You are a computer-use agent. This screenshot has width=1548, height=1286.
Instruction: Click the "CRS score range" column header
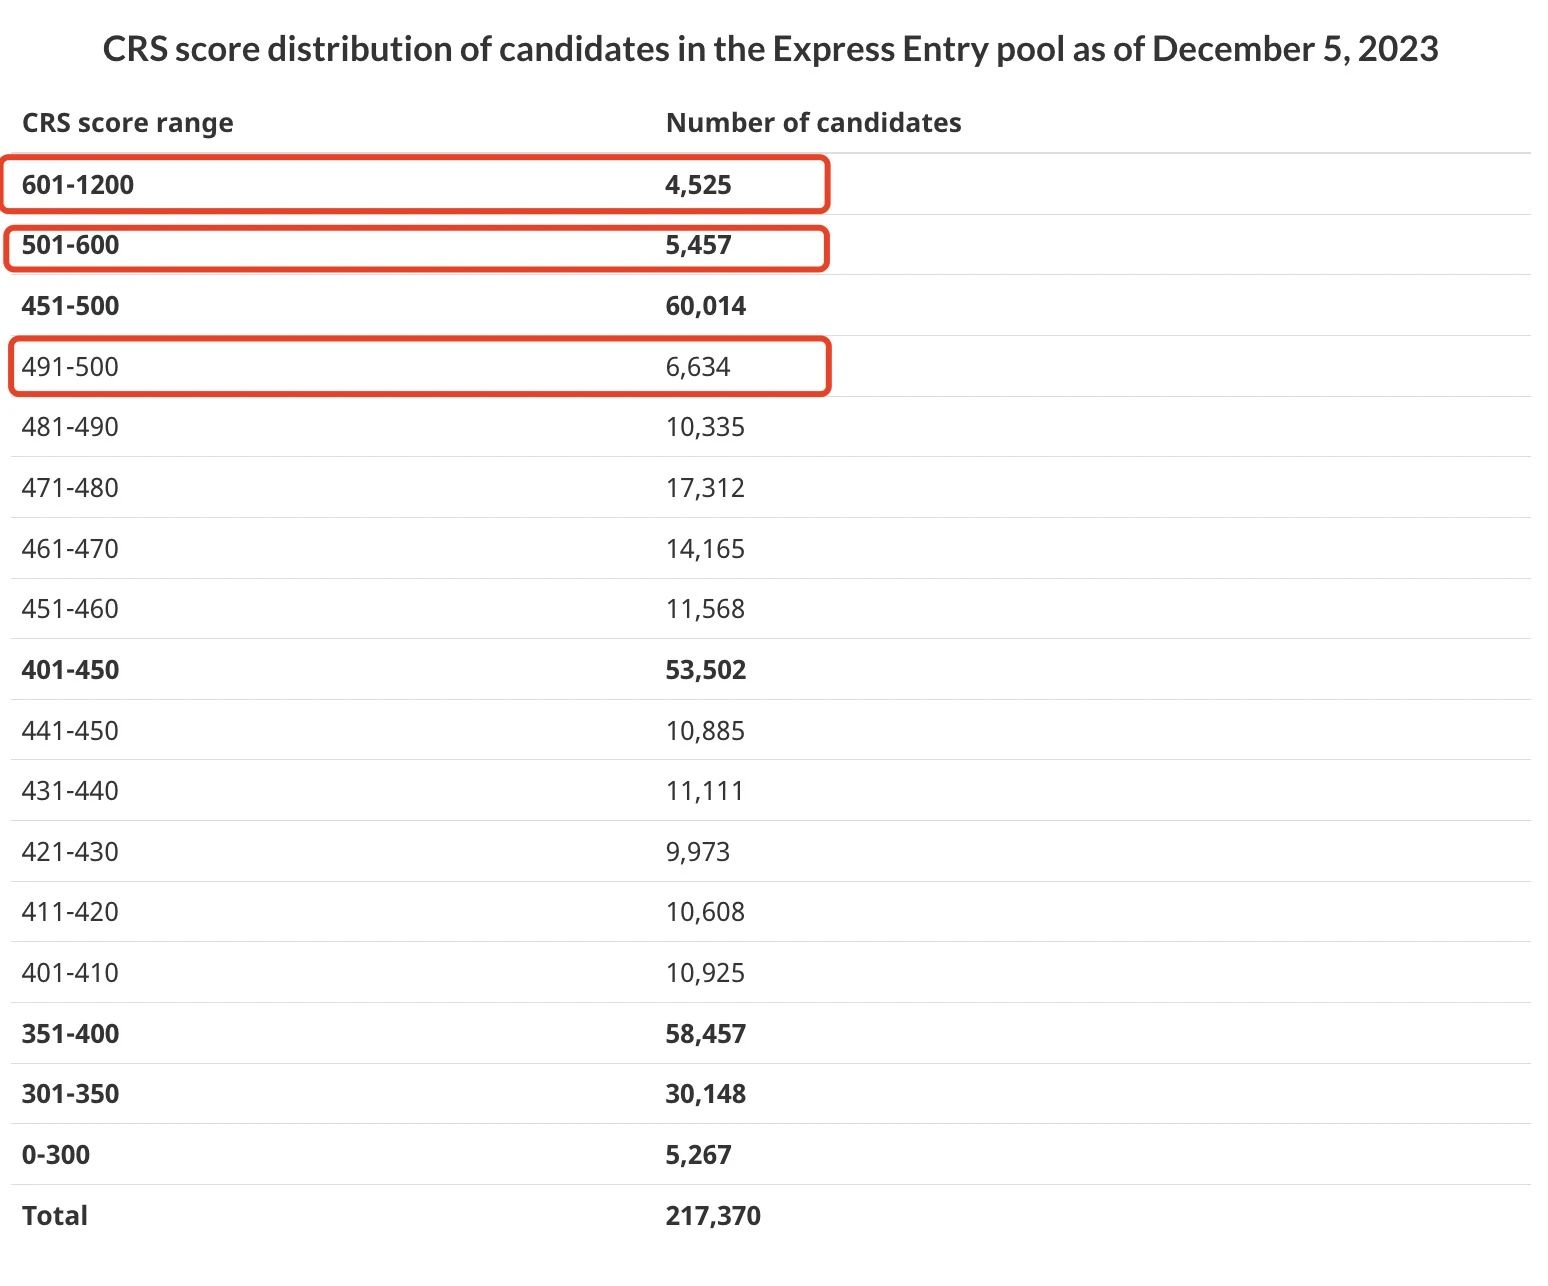[x=127, y=123]
